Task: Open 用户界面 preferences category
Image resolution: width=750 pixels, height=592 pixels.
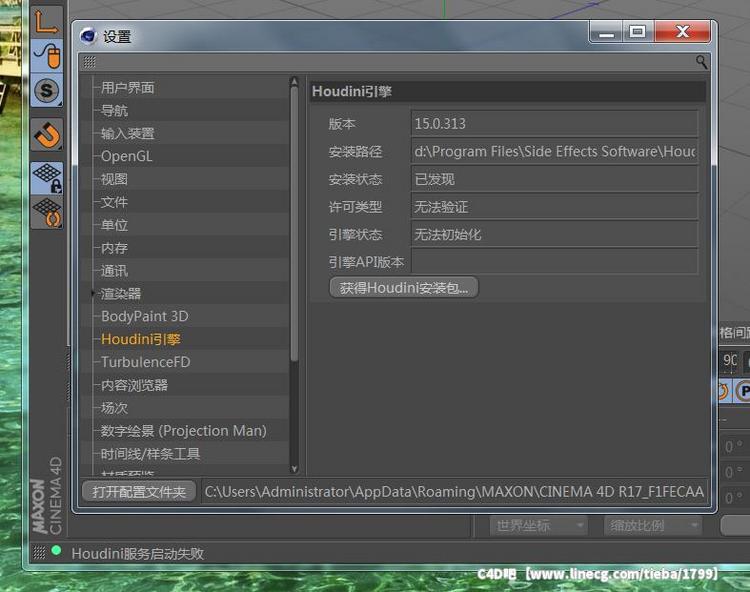Action: coord(128,88)
